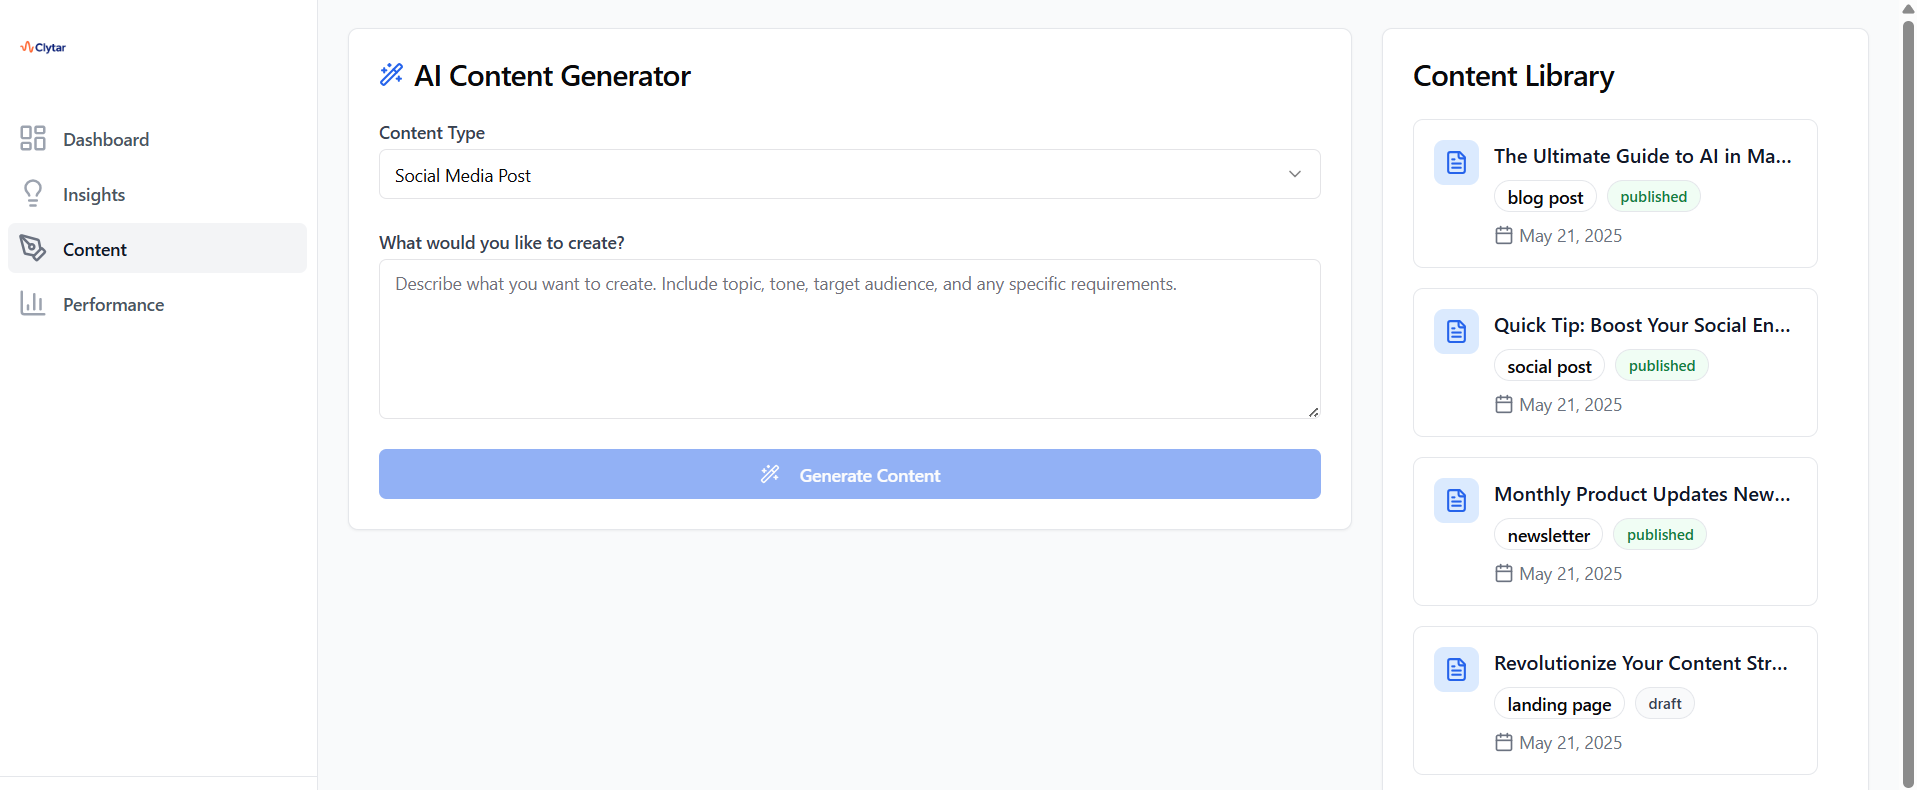Click the magic wand icon beside AI Content Generator
Screen dimensions: 1917x790
(391, 74)
